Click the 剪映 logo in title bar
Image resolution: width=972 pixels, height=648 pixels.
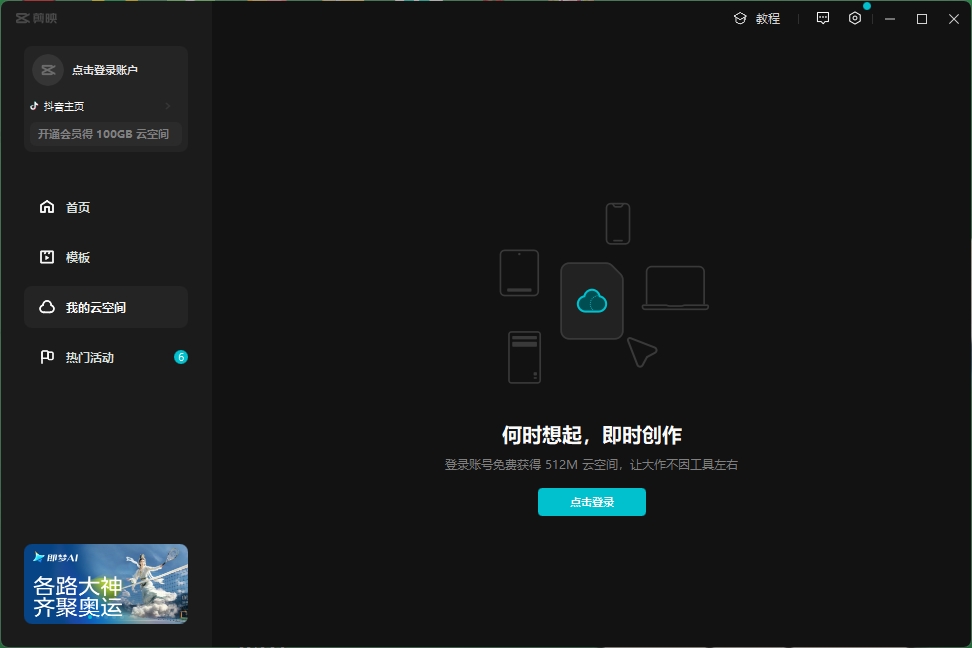click(x=37, y=19)
